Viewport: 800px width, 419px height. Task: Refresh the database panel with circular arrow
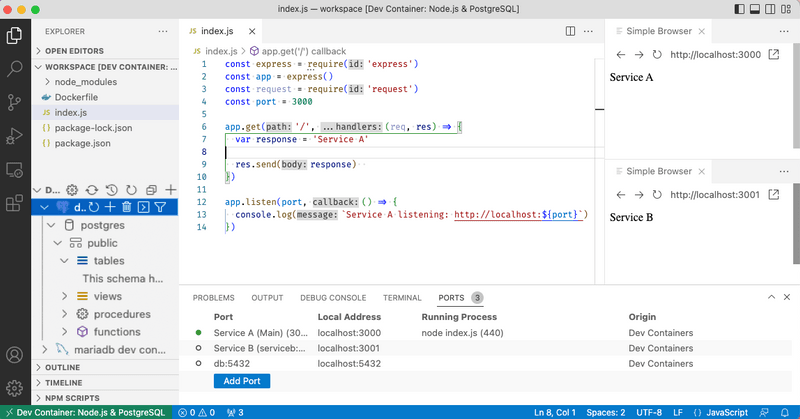point(132,190)
